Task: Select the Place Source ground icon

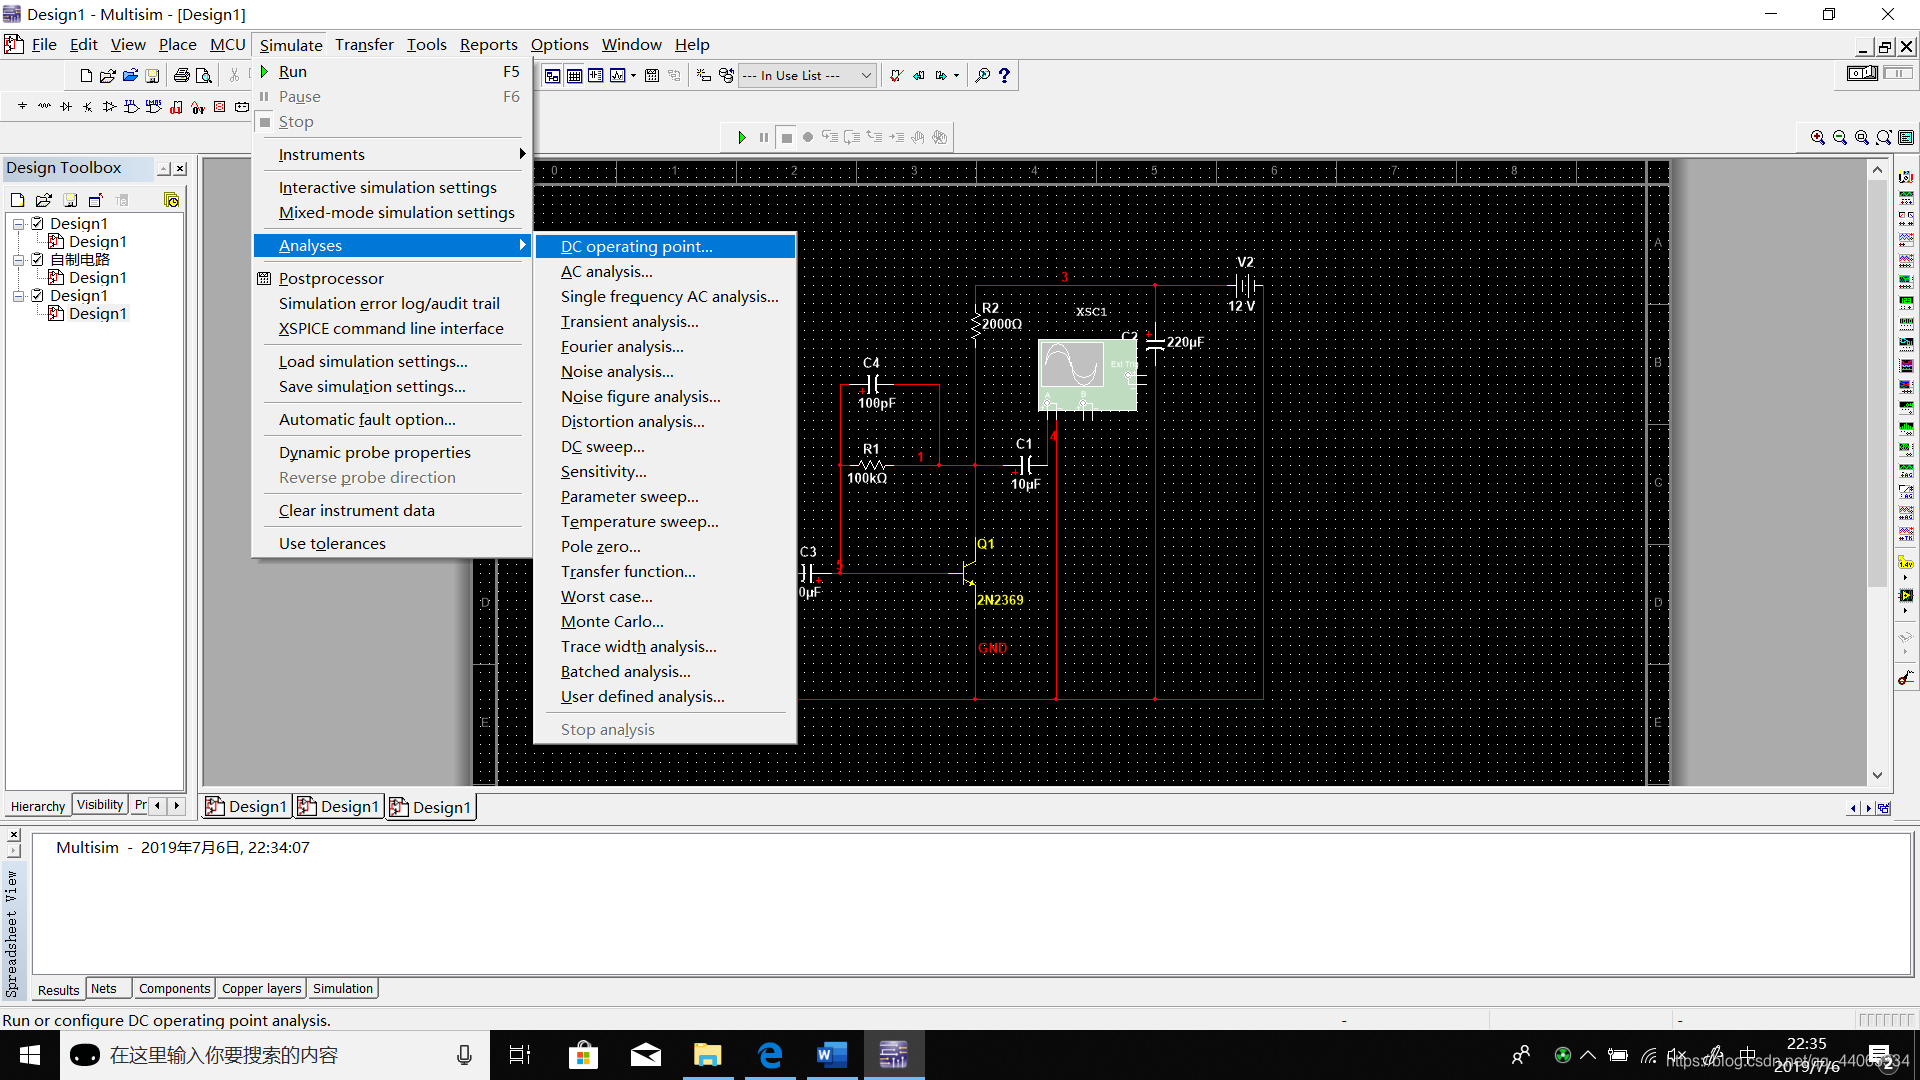Action: pos(22,107)
